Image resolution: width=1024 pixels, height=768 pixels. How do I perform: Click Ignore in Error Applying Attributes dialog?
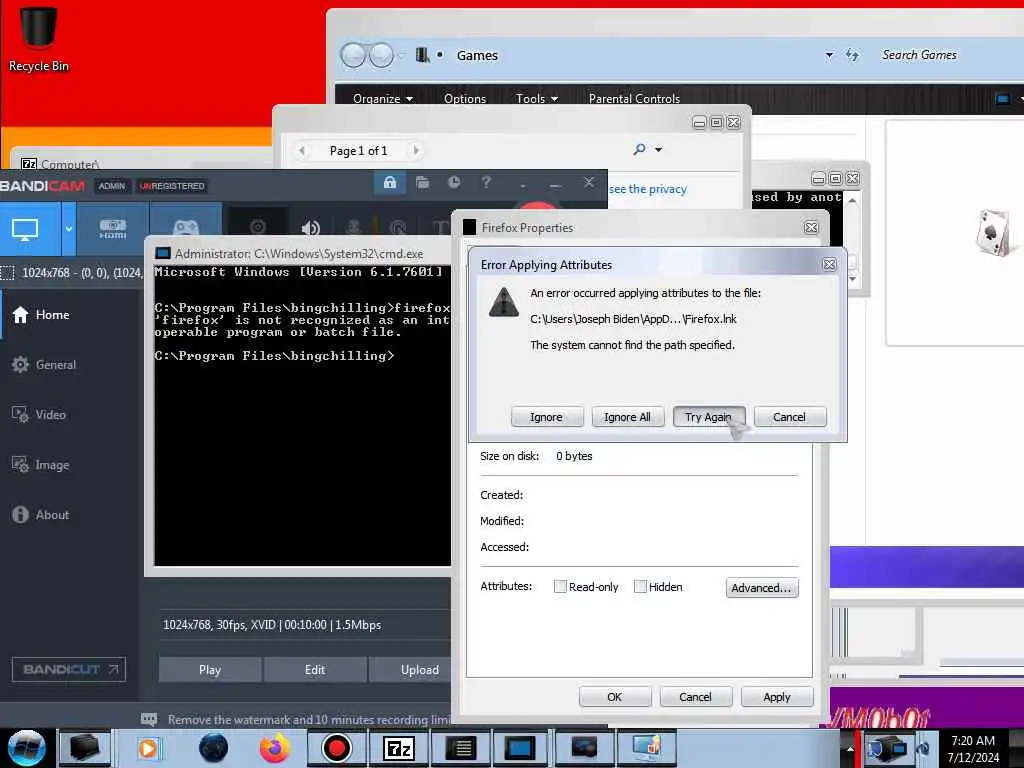(547, 417)
